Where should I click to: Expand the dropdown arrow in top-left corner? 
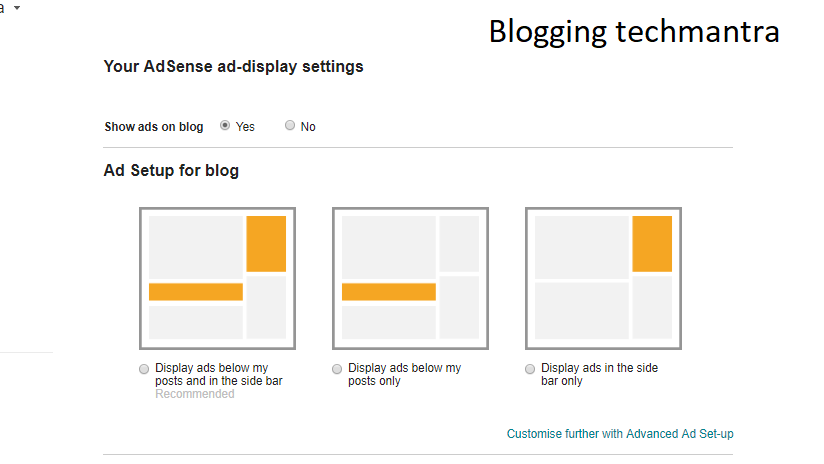(17, 7)
